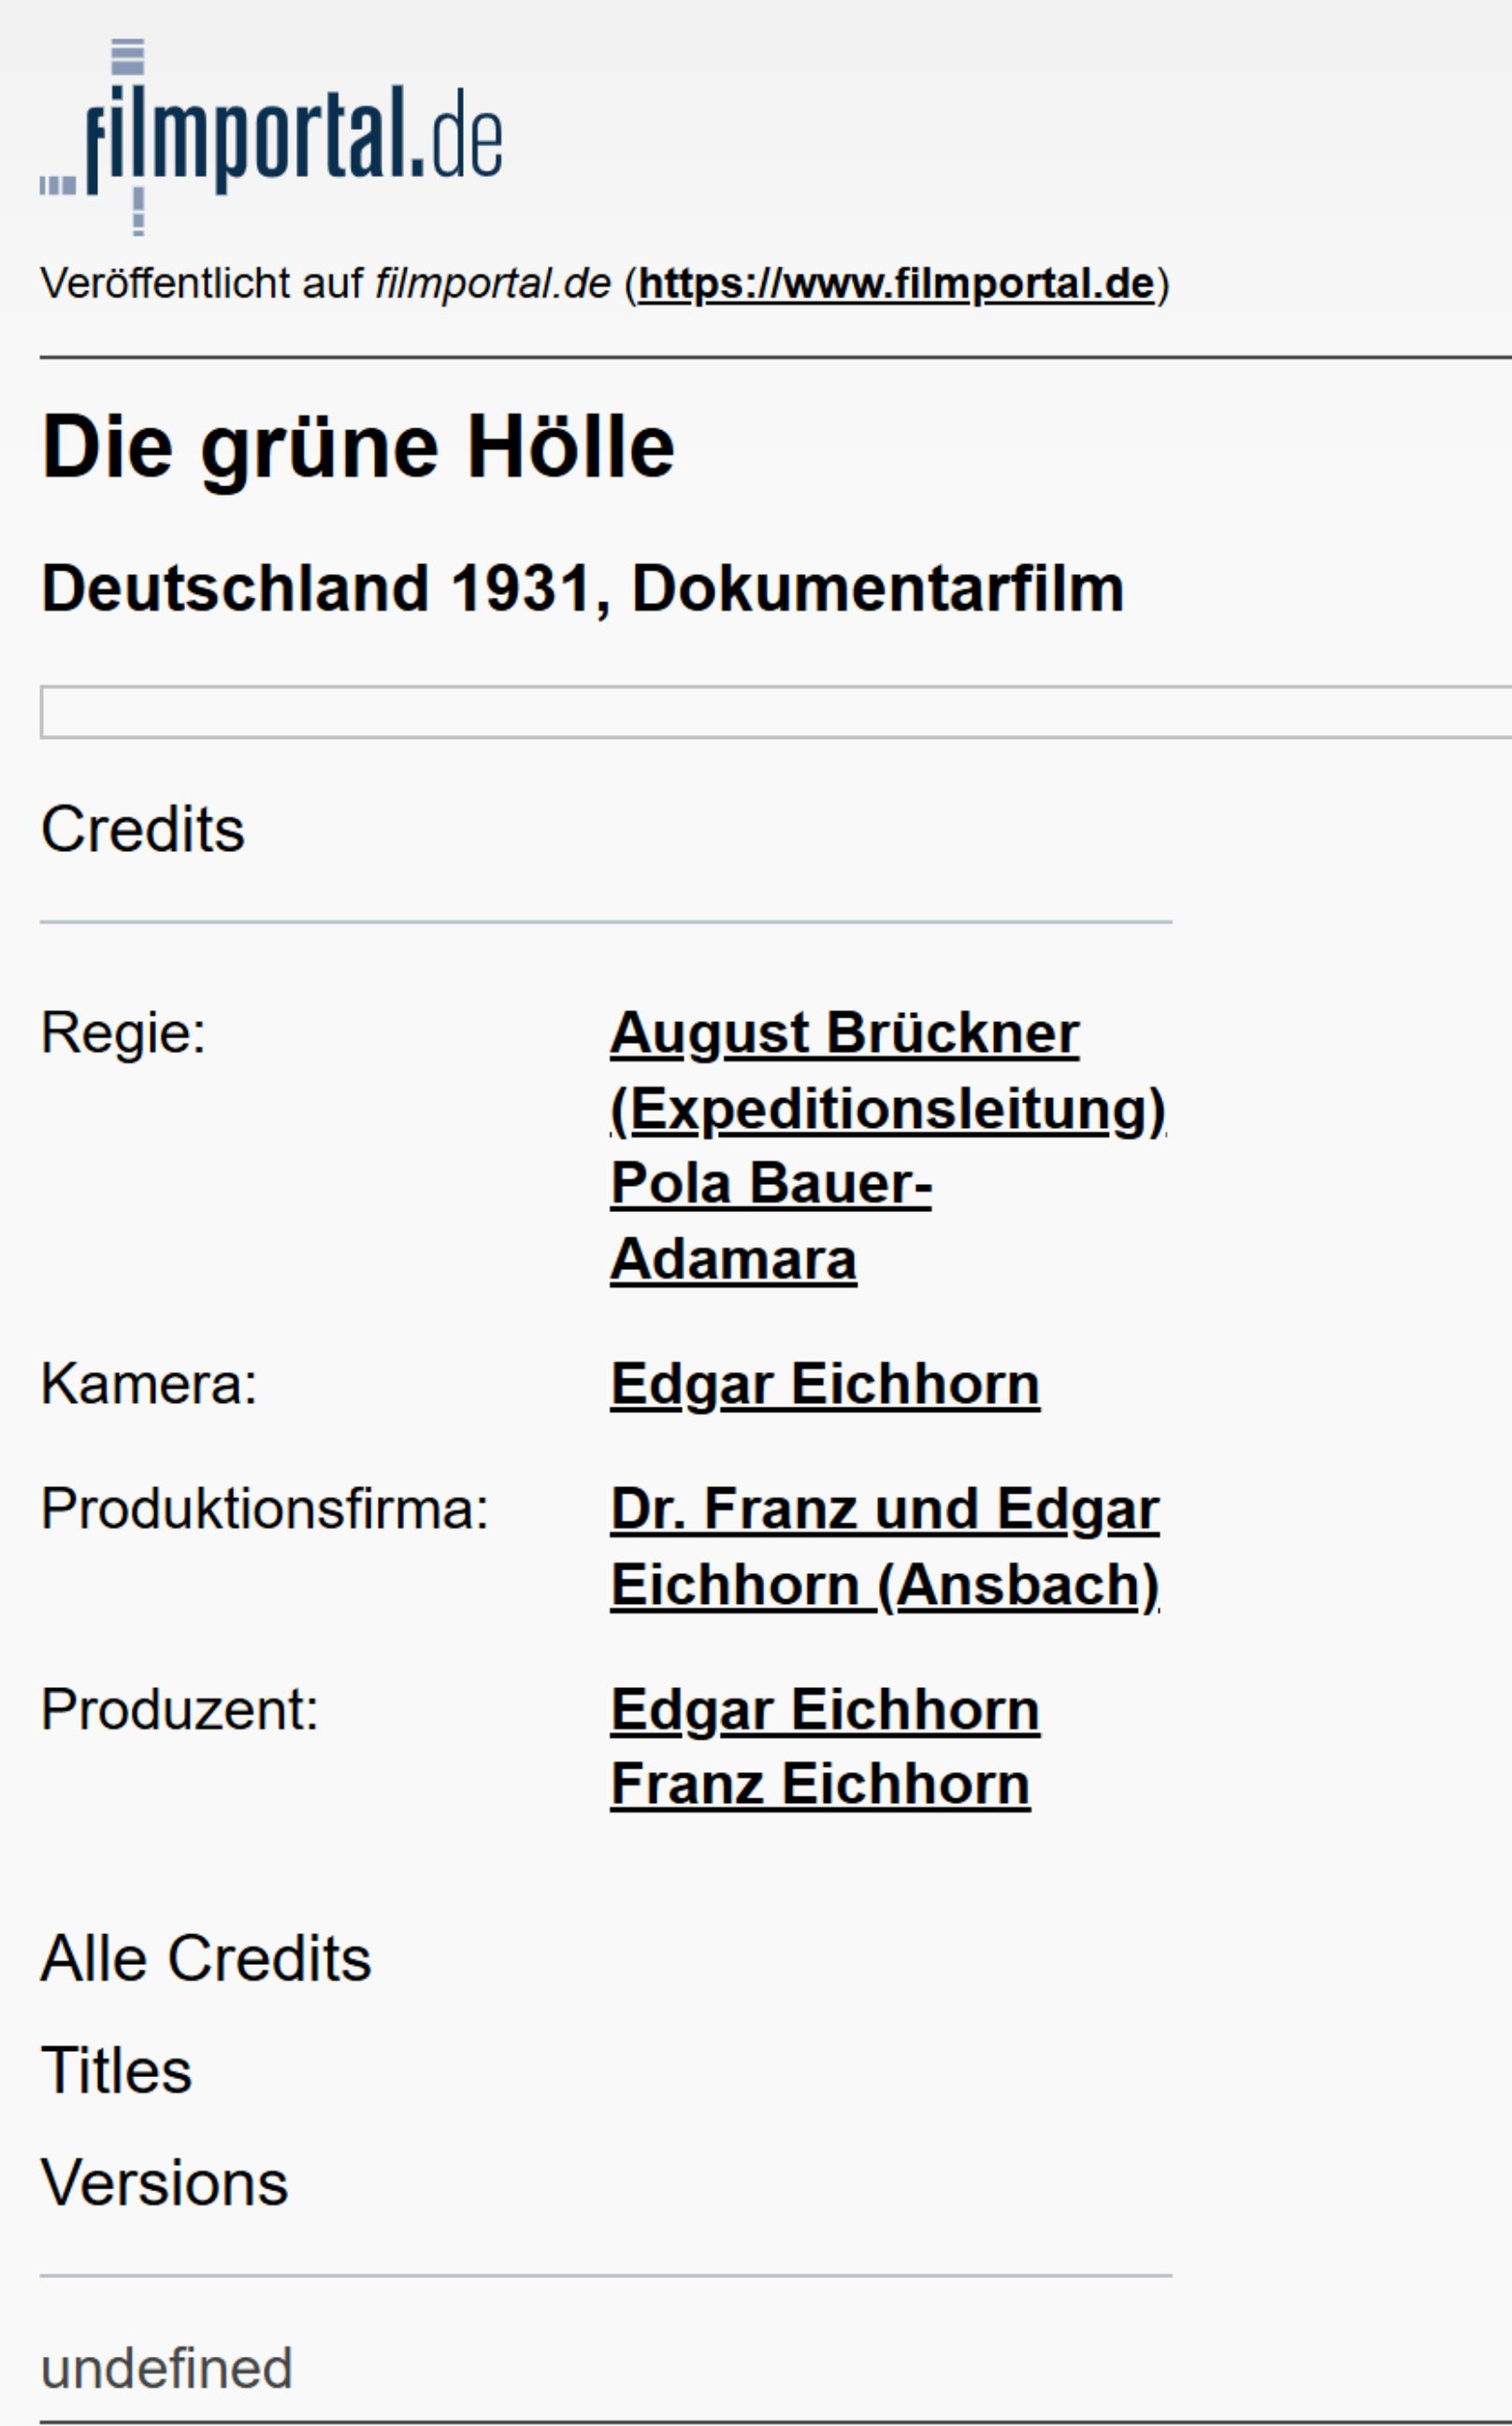Image resolution: width=1512 pixels, height=2426 pixels.
Task: Open Franz Eichhorn producer link
Action: click(x=820, y=1785)
